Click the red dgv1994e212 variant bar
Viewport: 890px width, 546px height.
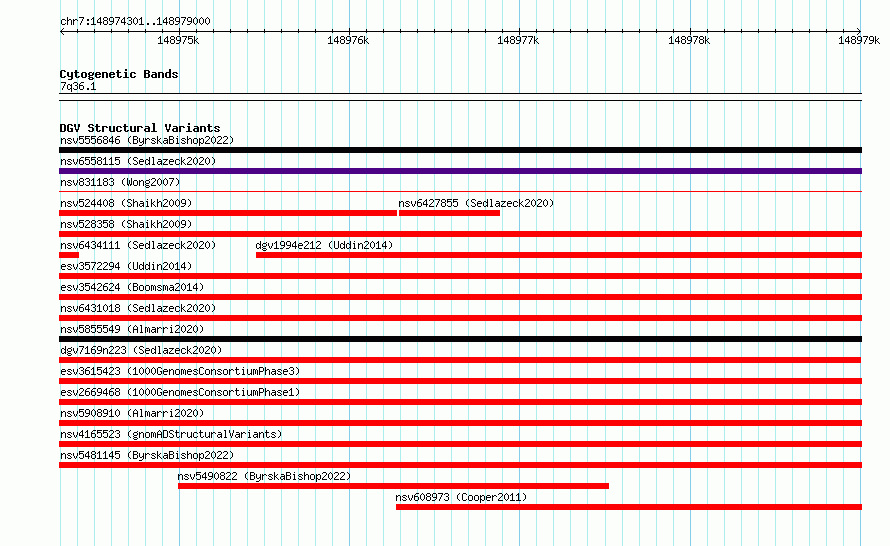[x=559, y=255]
